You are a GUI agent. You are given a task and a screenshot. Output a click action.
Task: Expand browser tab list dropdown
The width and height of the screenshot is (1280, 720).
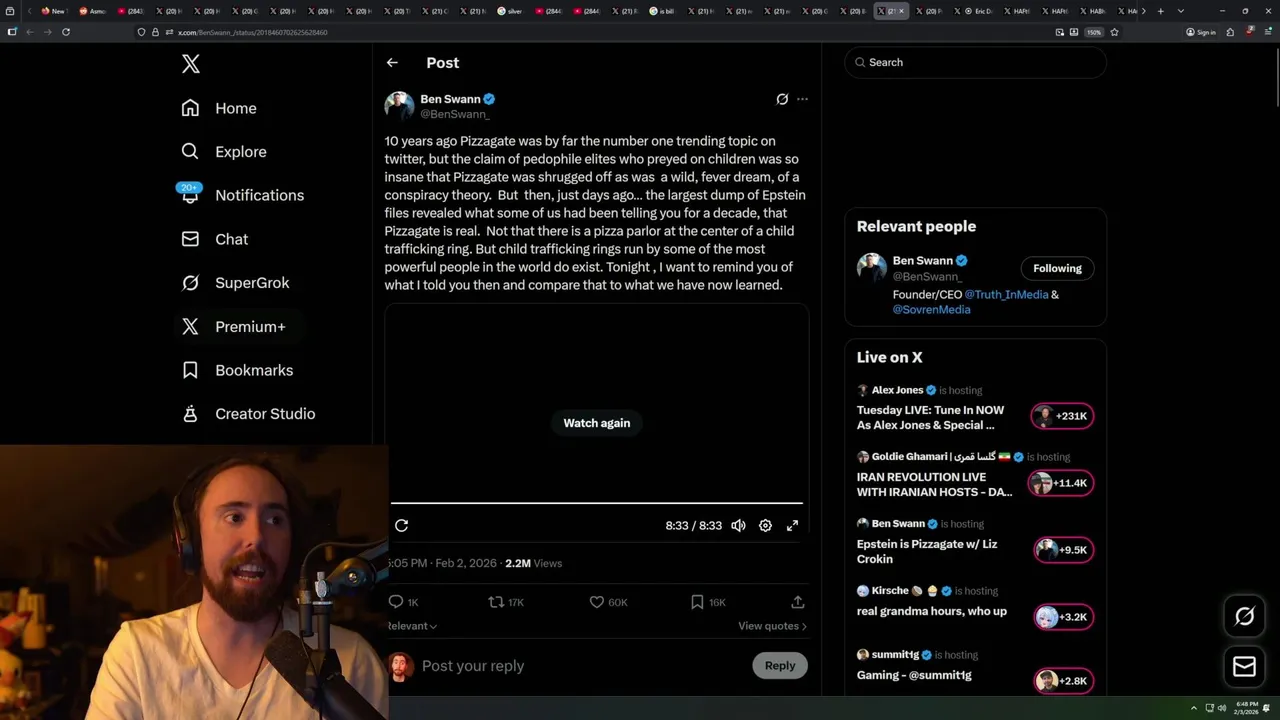1181,11
